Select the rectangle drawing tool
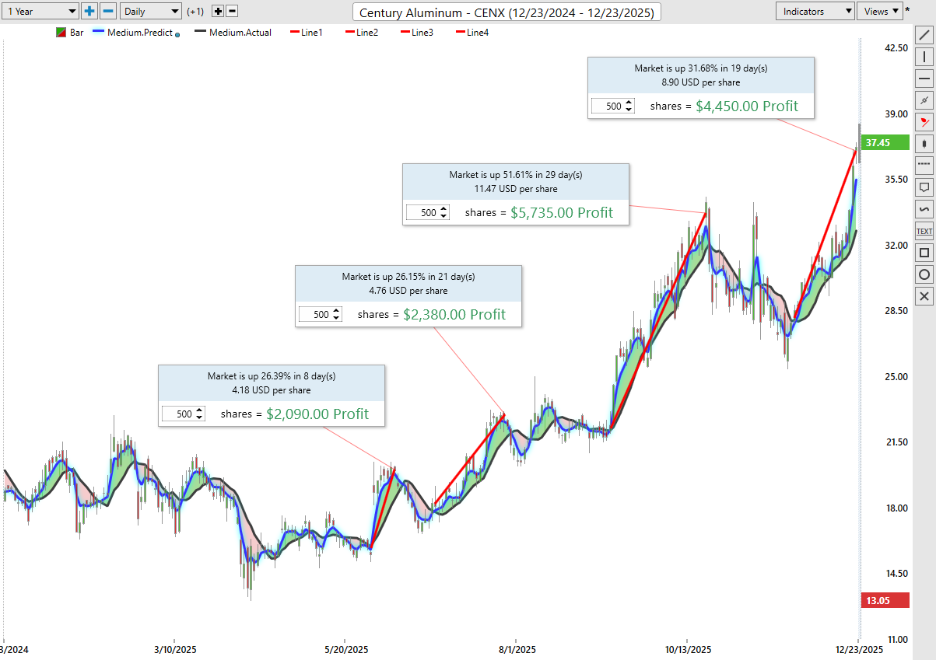The width and height of the screenshot is (936, 660). tap(924, 253)
